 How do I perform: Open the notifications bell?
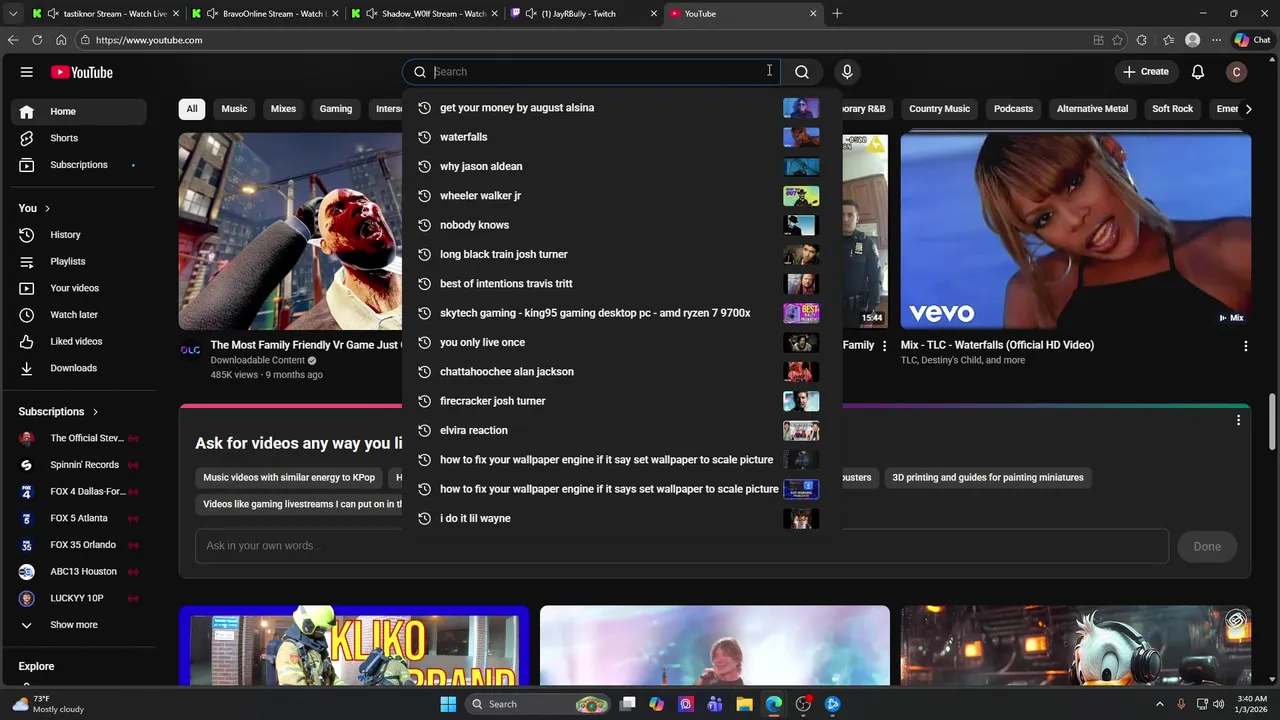point(1198,72)
